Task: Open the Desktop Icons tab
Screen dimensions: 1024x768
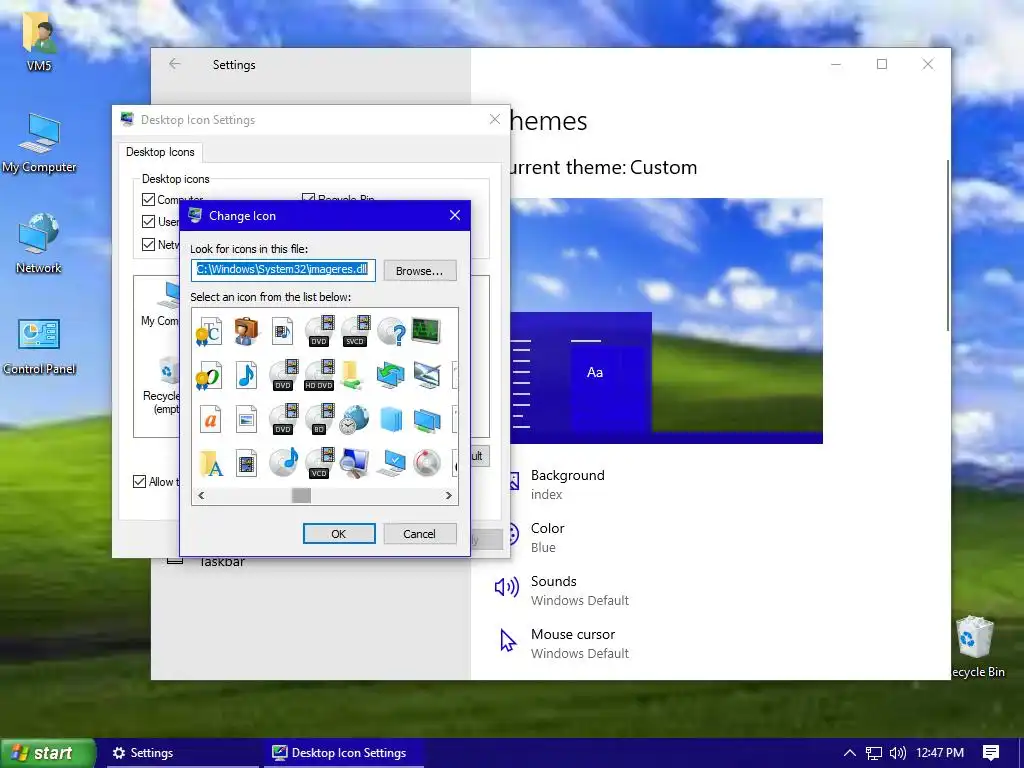Action: (x=160, y=152)
